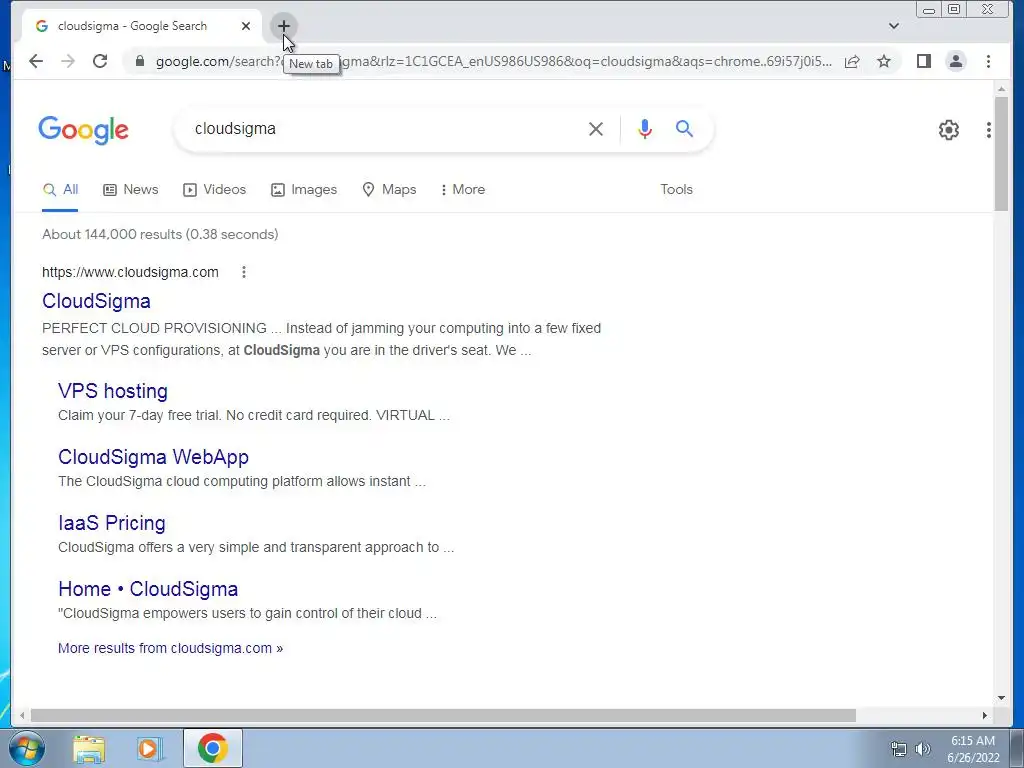Image resolution: width=1024 pixels, height=768 pixels.
Task: Go back to previous page
Action: pyautogui.click(x=36, y=61)
